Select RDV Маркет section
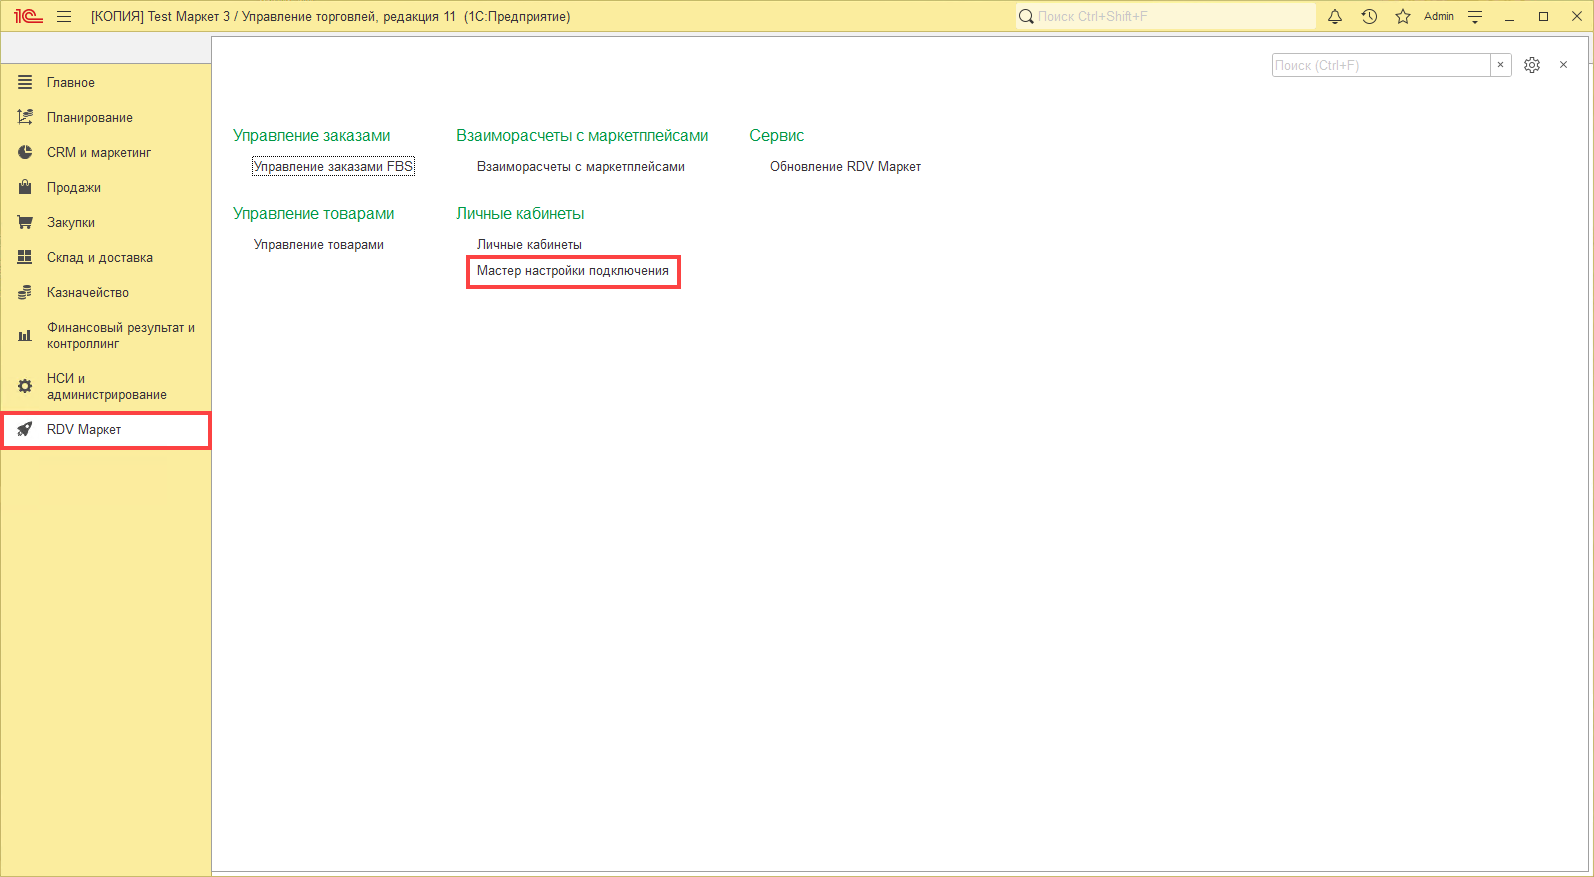The image size is (1594, 877). pos(106,430)
